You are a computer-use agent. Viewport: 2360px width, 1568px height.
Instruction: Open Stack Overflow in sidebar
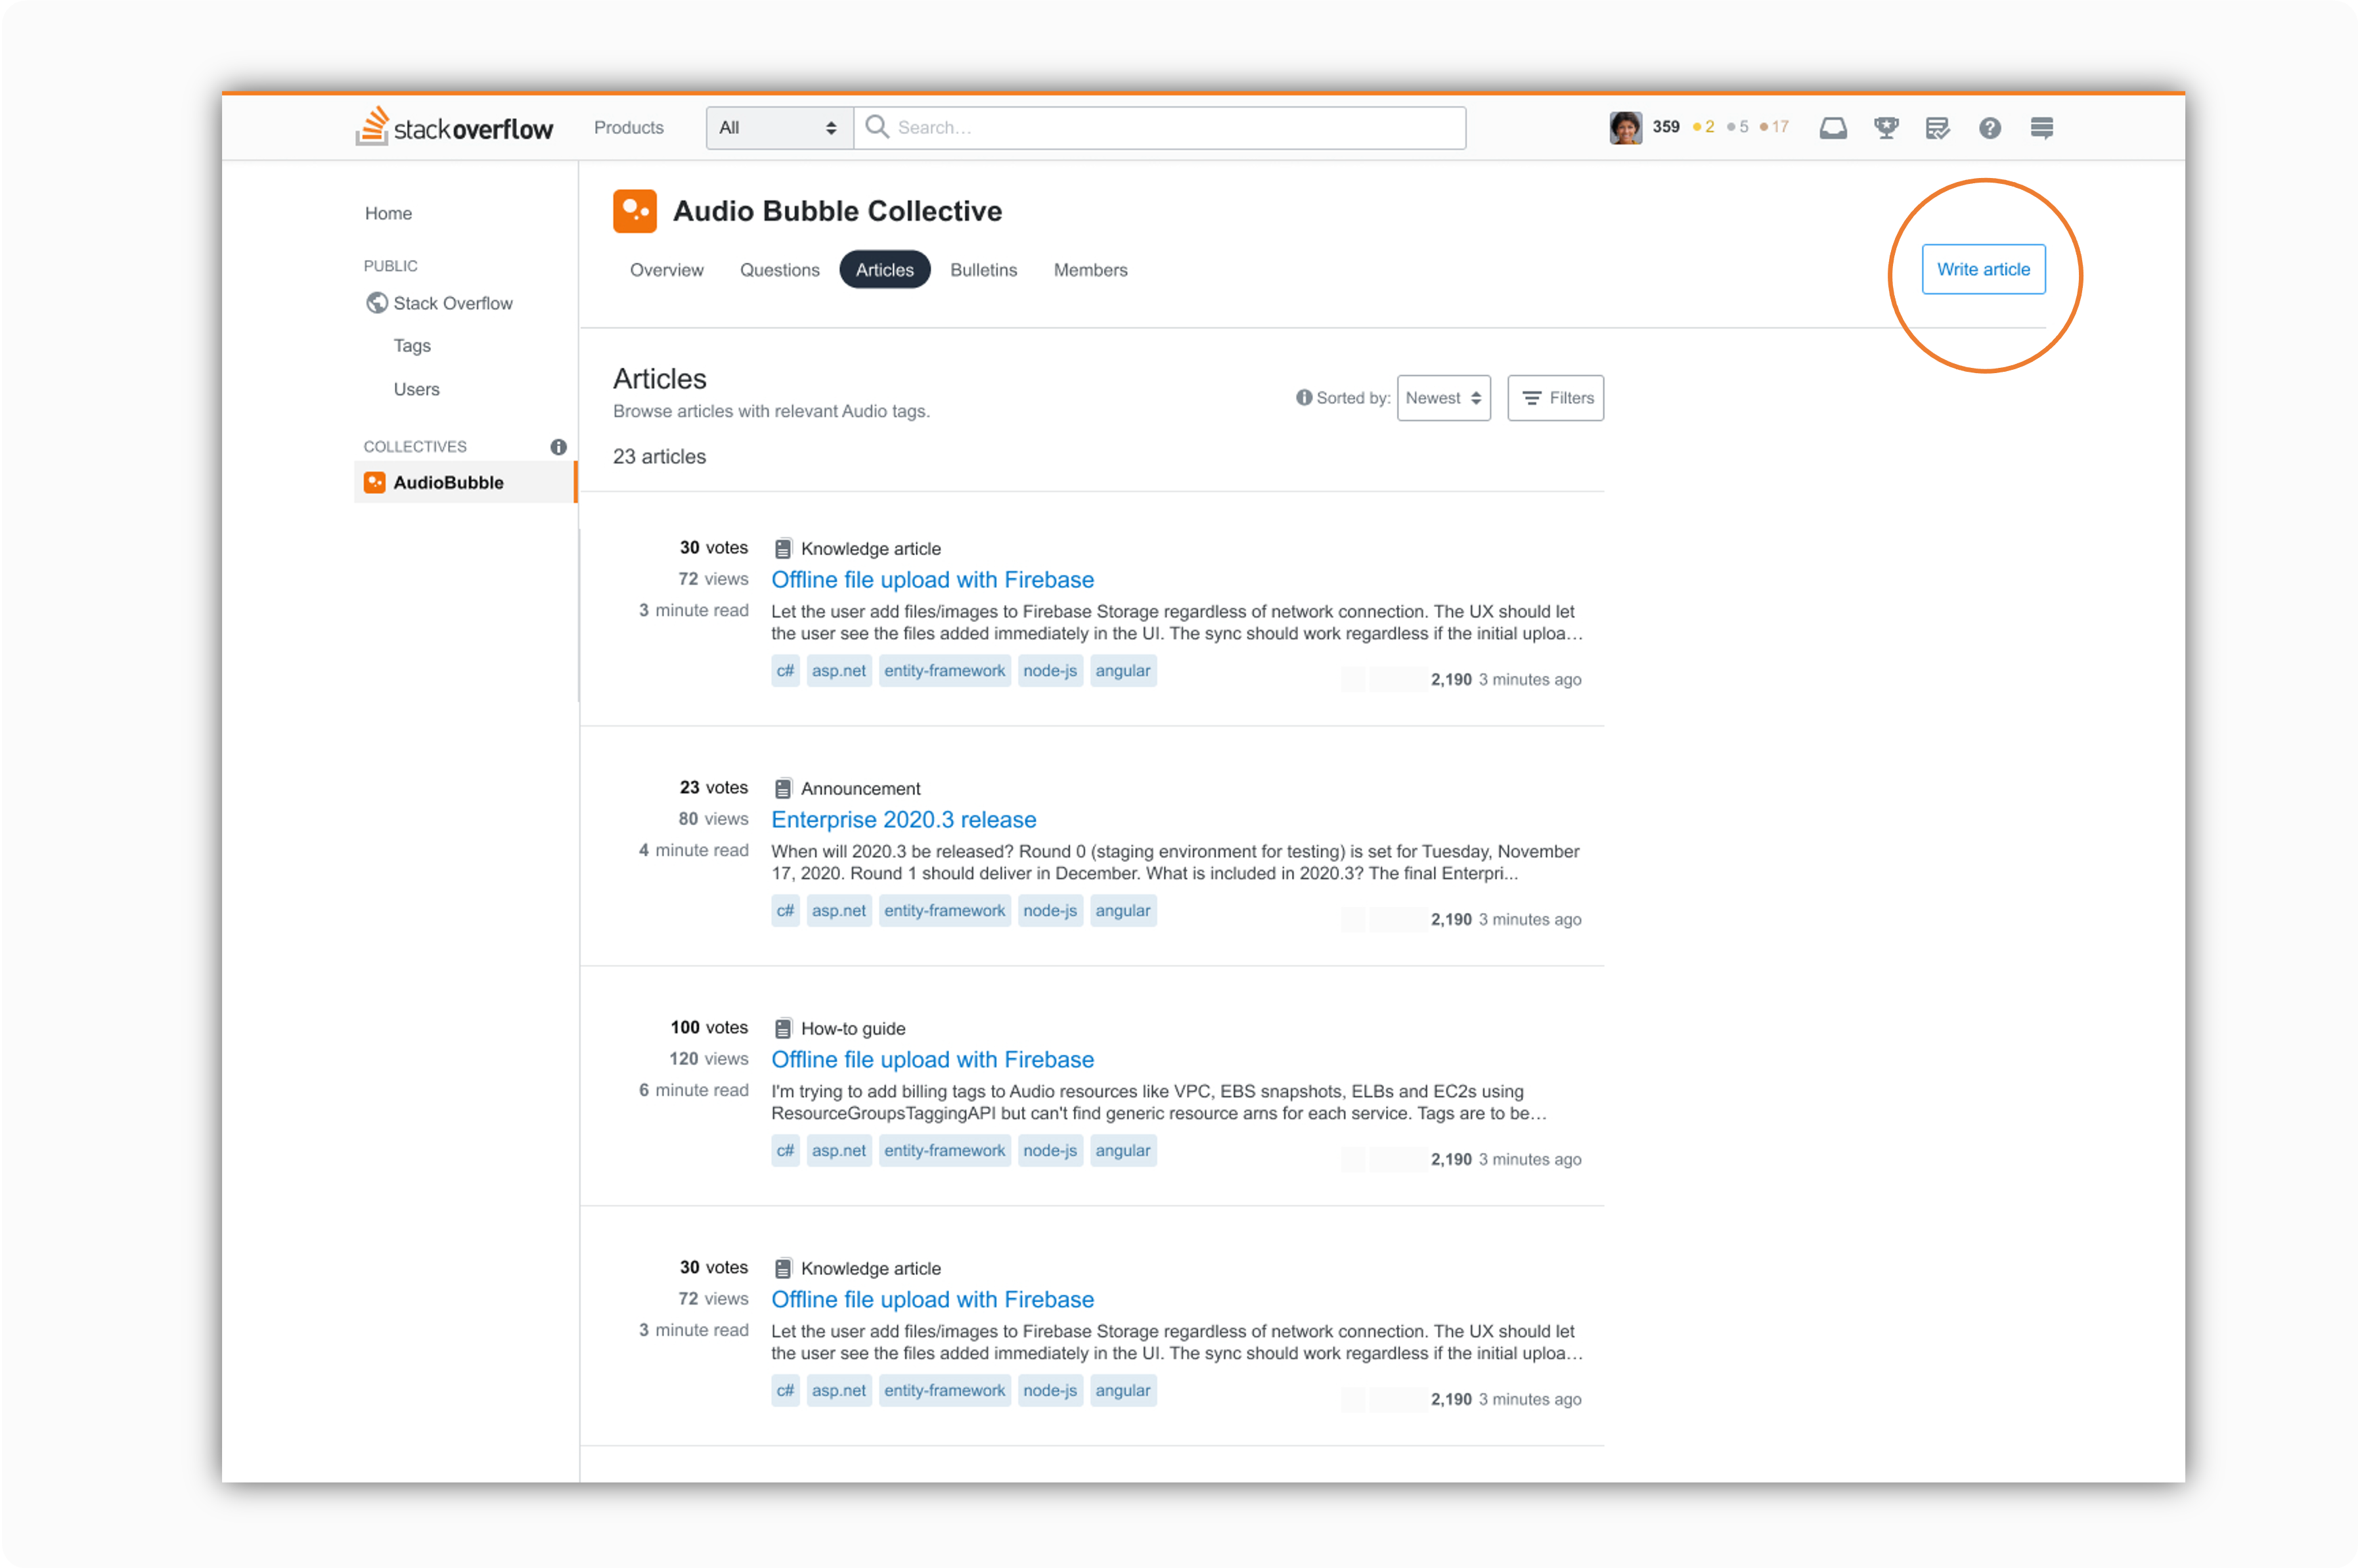[453, 303]
